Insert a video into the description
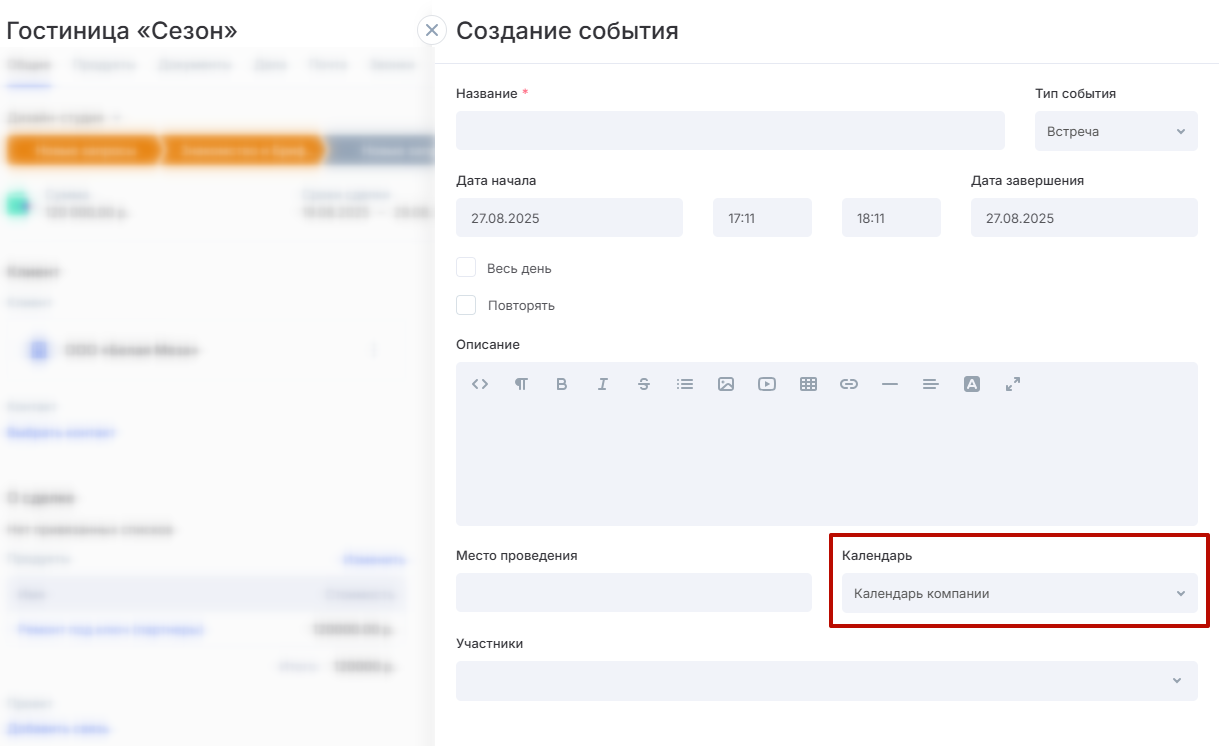The height and width of the screenshot is (746, 1219). coord(767,384)
